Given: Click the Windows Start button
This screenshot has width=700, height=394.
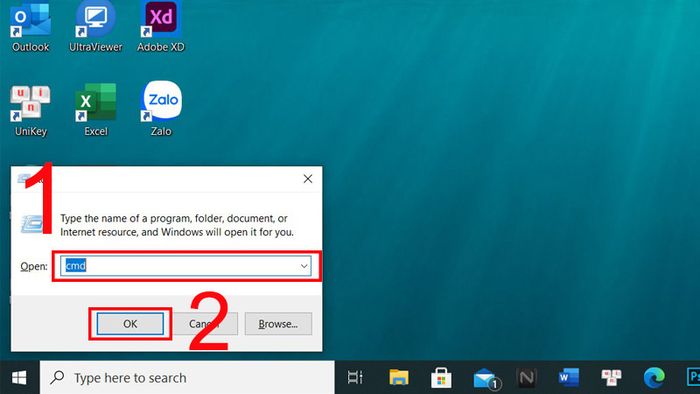Looking at the screenshot, I should (19, 378).
